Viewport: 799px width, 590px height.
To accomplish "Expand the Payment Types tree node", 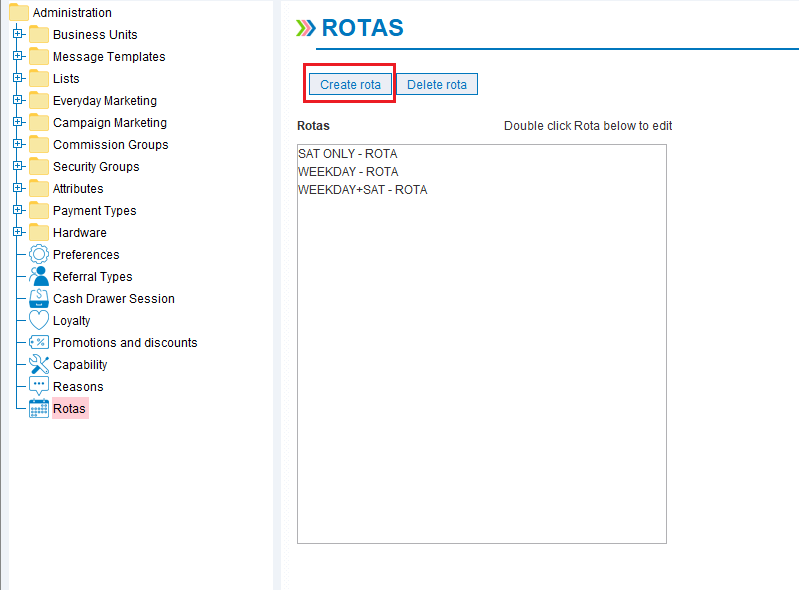I will [x=17, y=209].
